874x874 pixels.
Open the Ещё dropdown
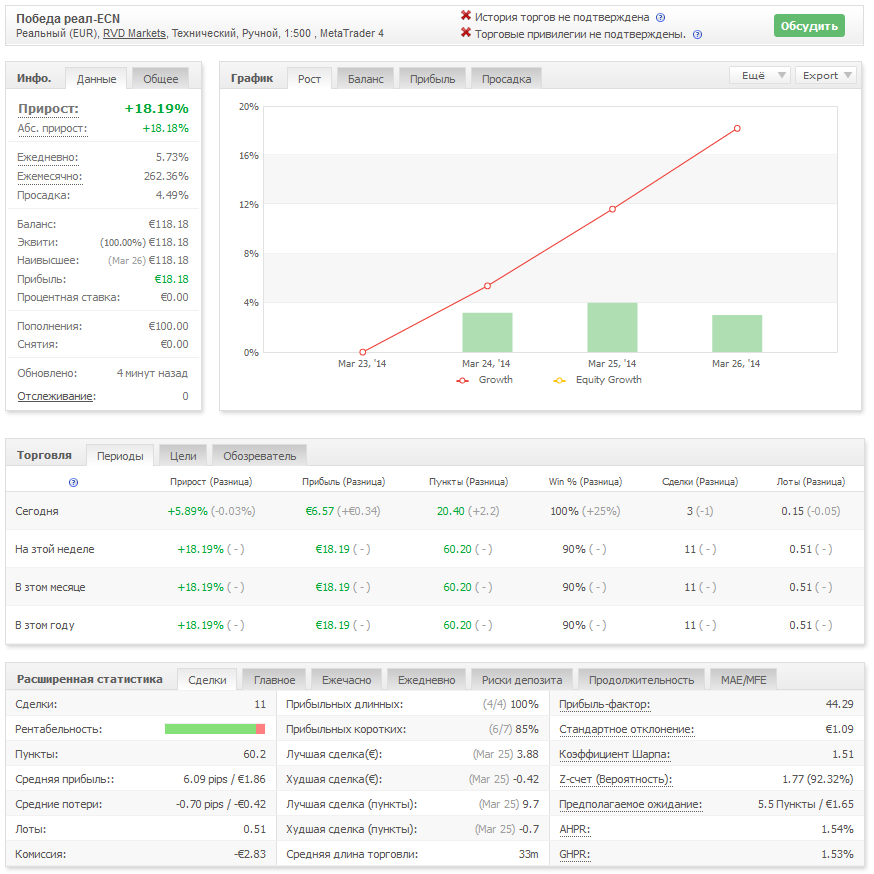click(x=760, y=75)
